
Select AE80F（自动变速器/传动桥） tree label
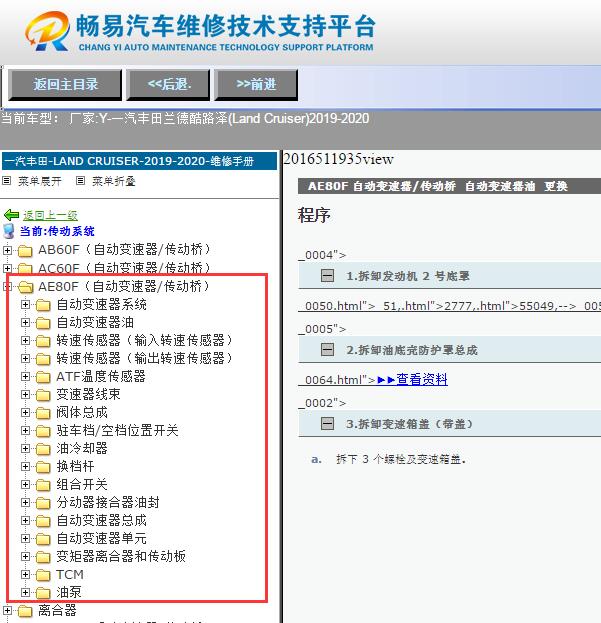124,286
